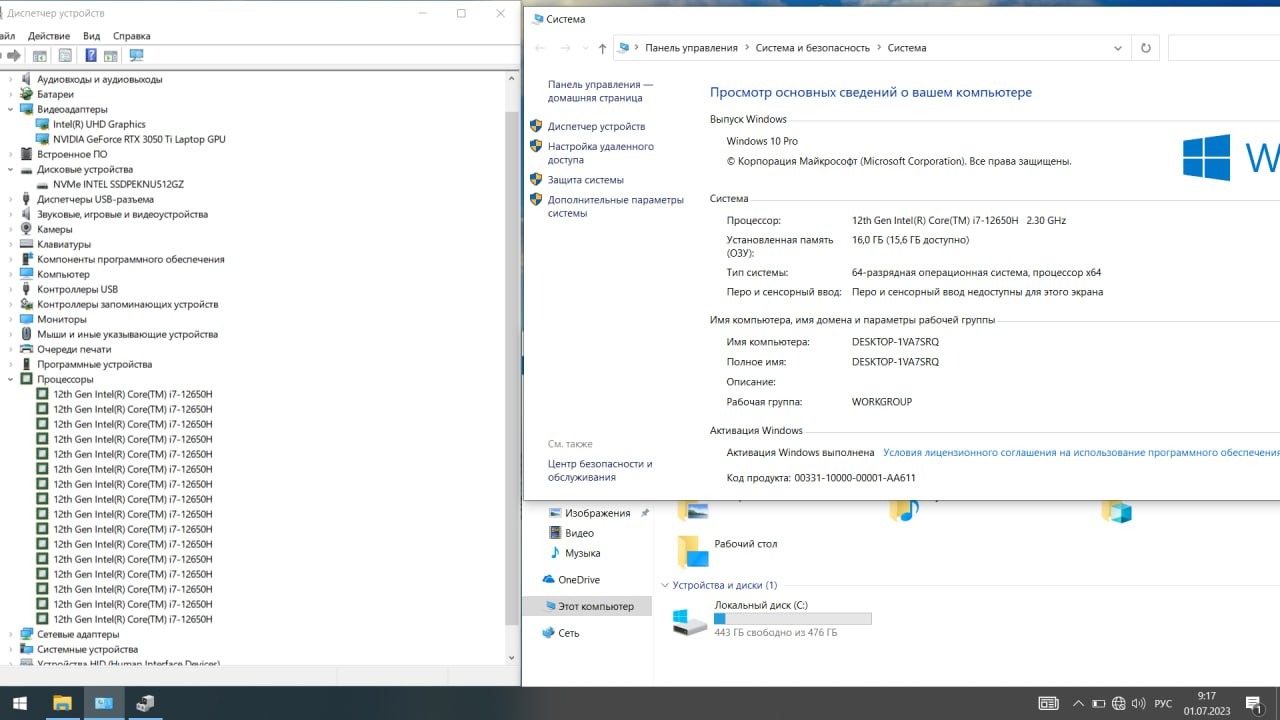Click the forward arrow in Device Manager toolbar
This screenshot has width=1280, height=720.
[14, 56]
